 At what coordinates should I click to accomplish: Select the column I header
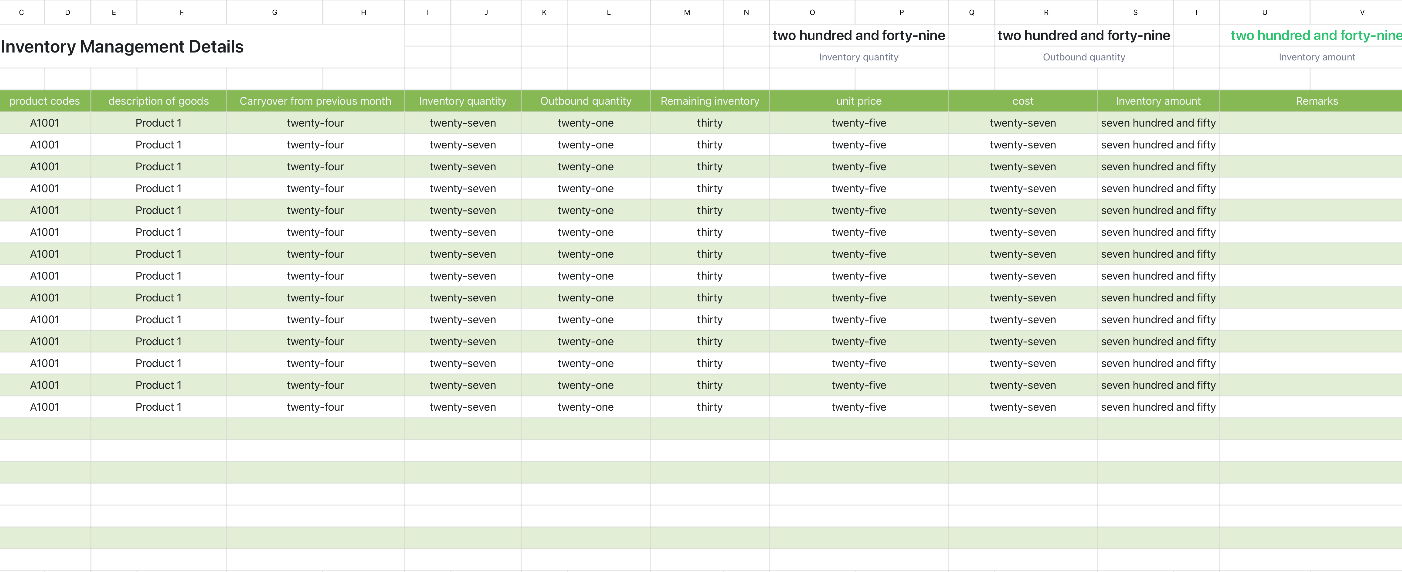click(x=428, y=12)
